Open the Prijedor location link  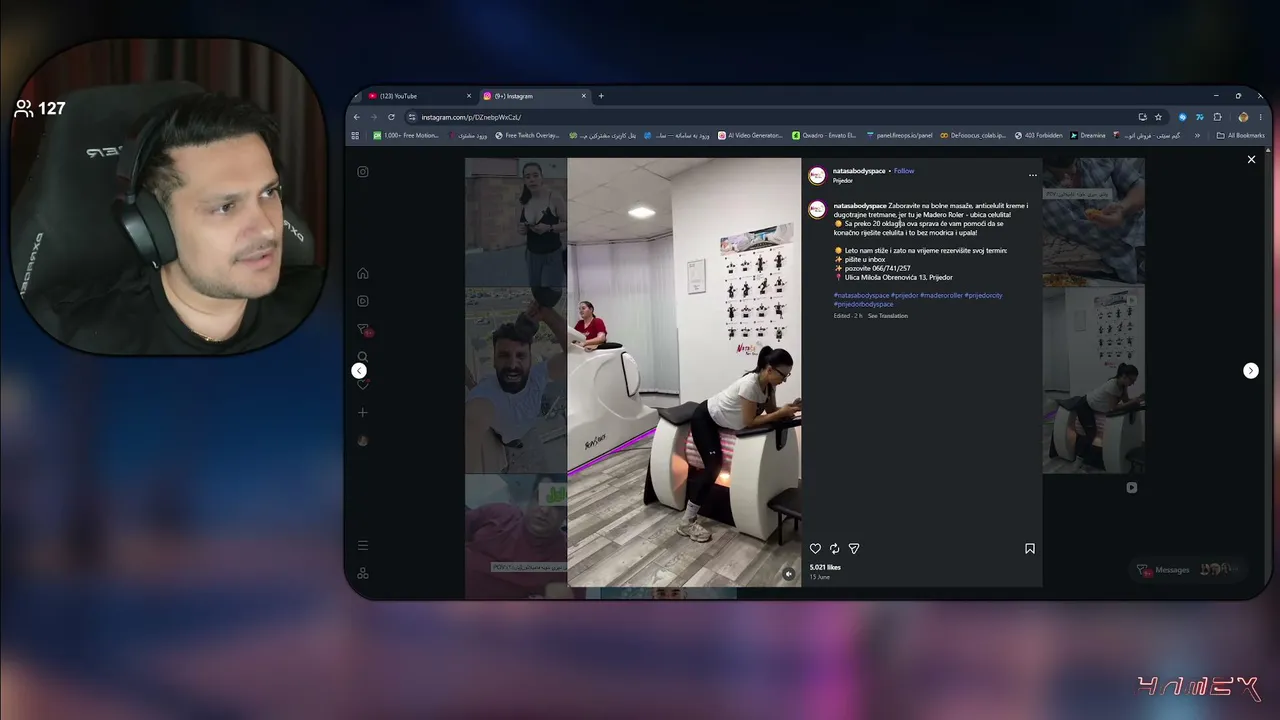[x=843, y=181]
